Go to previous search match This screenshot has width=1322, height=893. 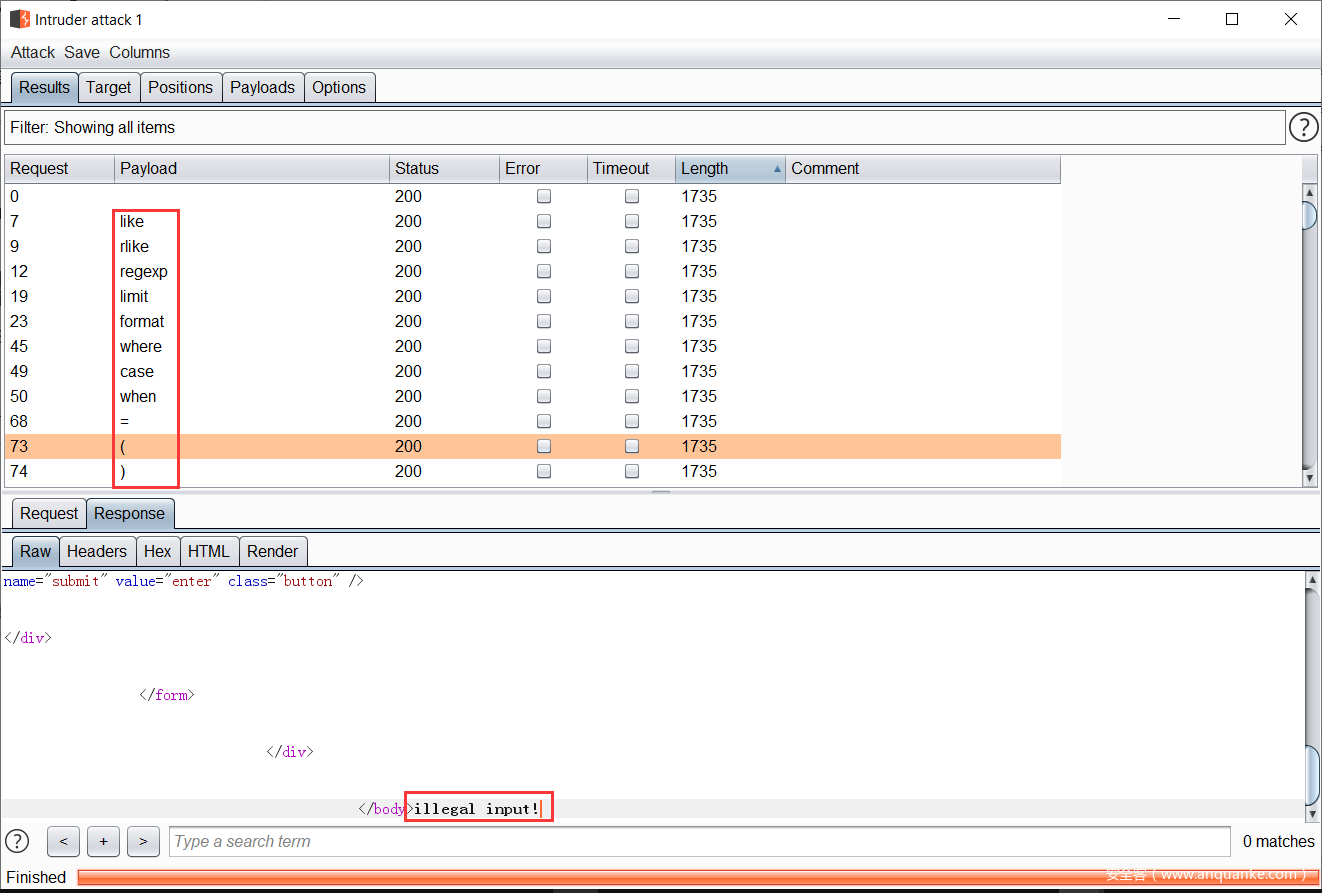pos(63,841)
